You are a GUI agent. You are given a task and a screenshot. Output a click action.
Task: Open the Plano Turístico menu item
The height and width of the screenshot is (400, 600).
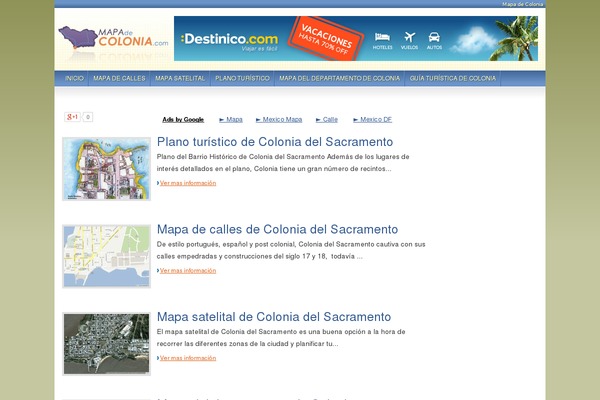click(242, 78)
